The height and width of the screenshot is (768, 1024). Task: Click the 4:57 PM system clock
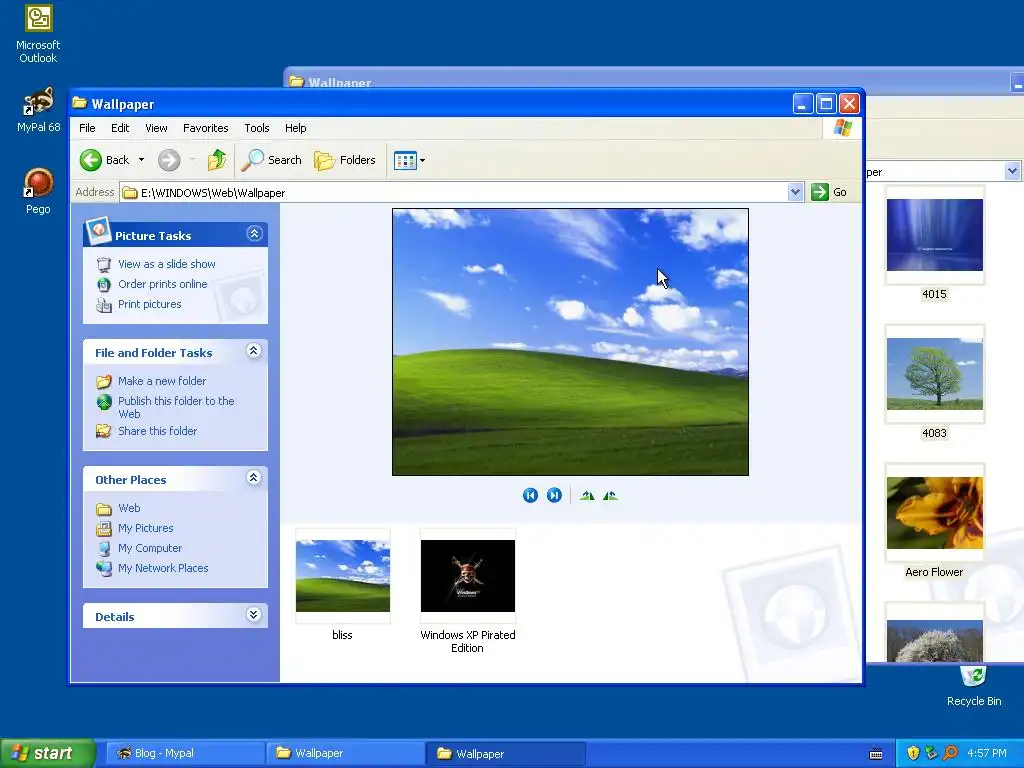[987, 754]
